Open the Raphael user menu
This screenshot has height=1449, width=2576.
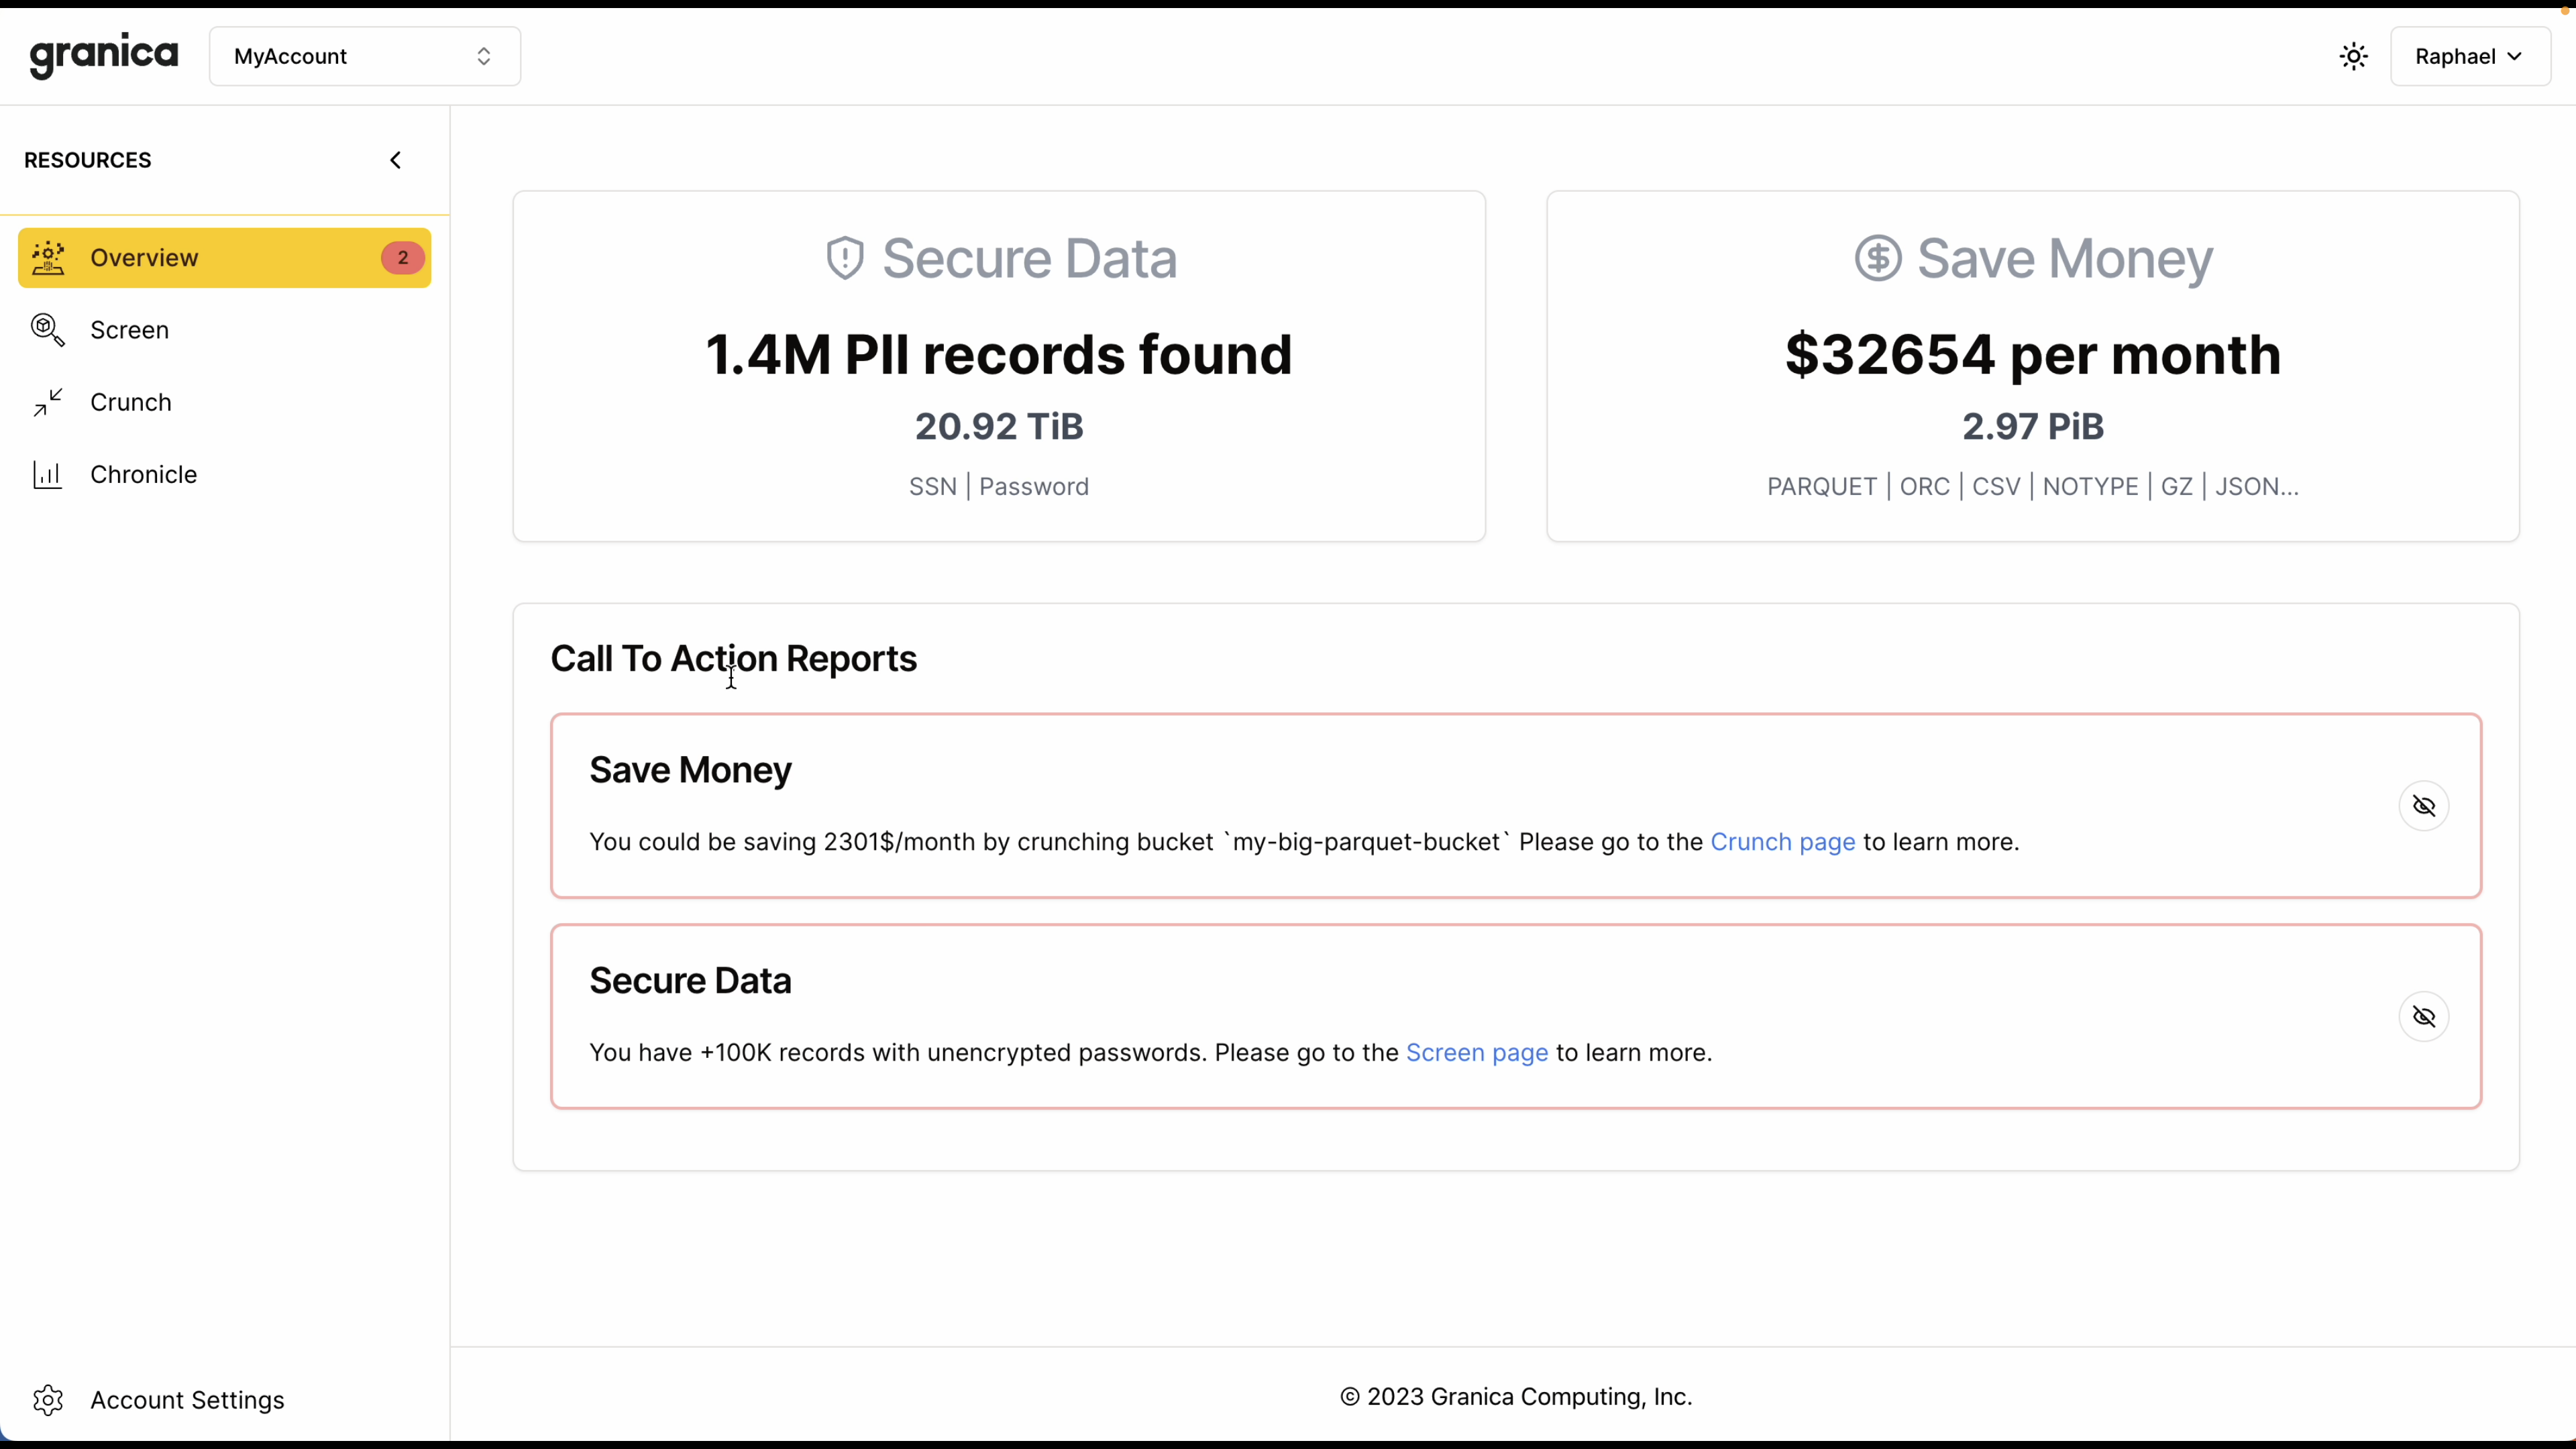point(2469,56)
